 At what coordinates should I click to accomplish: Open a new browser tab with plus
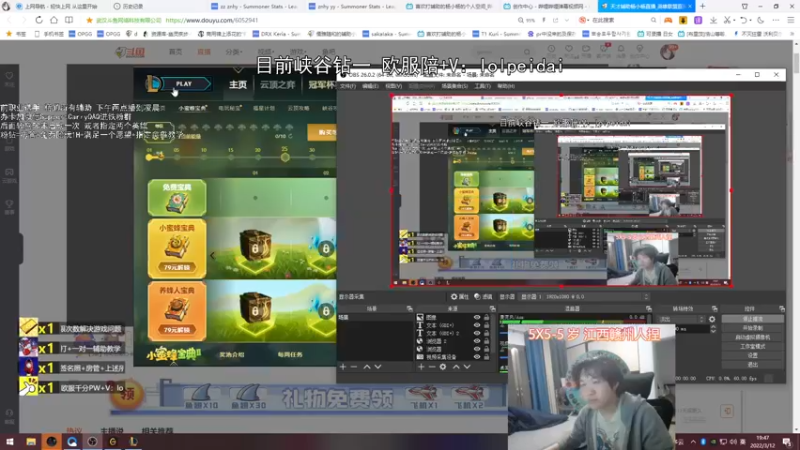(x=703, y=6)
